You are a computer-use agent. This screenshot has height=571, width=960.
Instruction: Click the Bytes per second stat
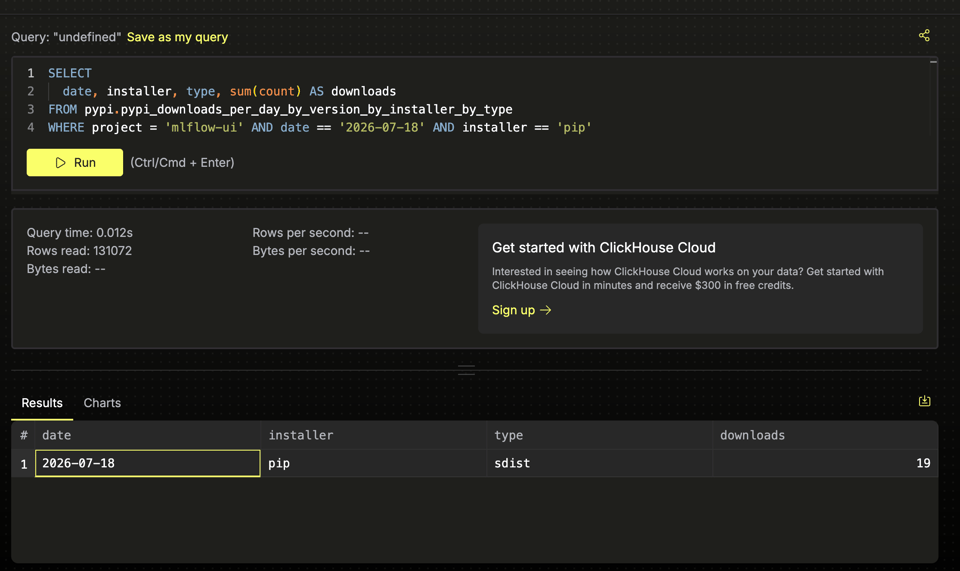(x=311, y=251)
